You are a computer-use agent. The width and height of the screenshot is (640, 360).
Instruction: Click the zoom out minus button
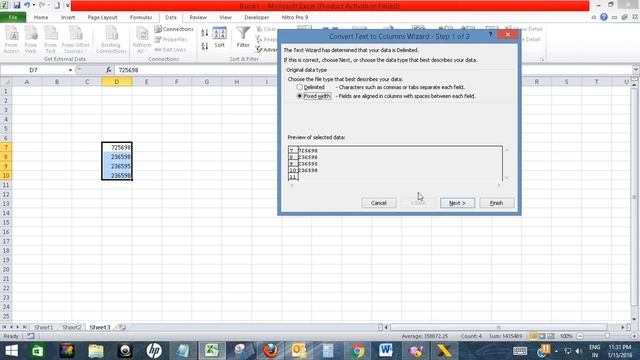[580, 336]
